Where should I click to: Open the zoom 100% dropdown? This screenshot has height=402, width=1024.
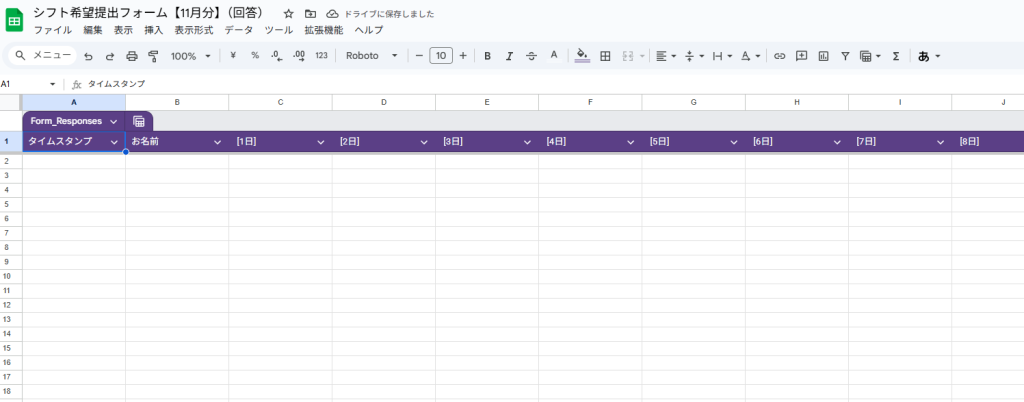pos(190,56)
